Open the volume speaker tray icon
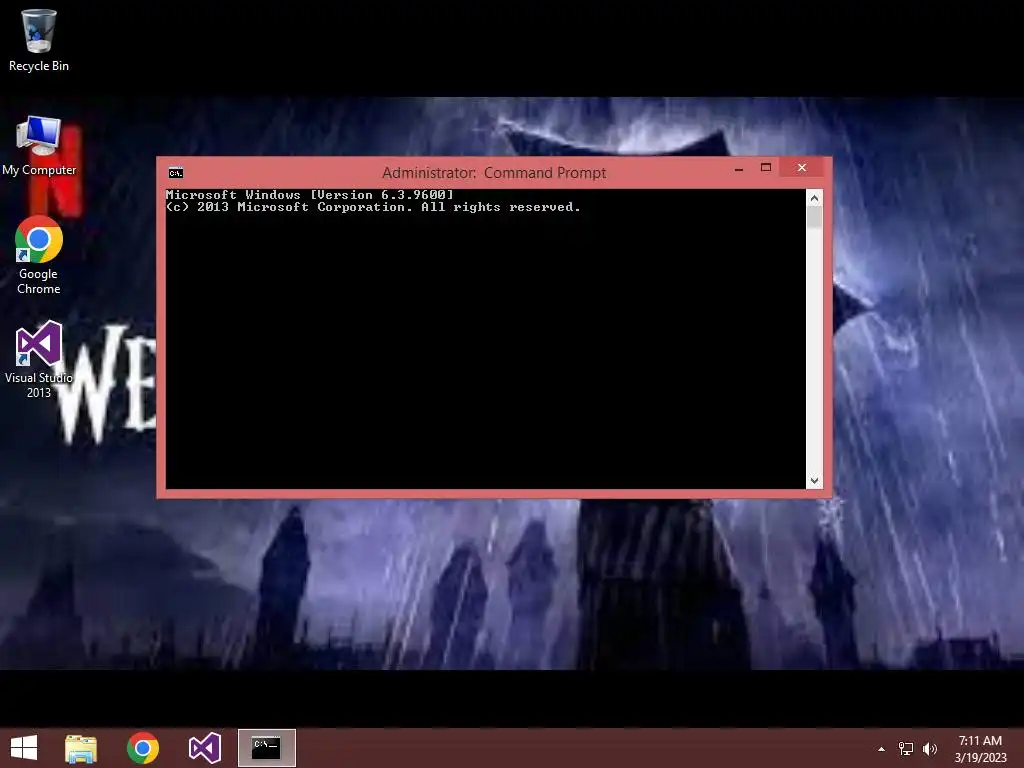Screen dimensions: 1024x768 click(x=929, y=749)
